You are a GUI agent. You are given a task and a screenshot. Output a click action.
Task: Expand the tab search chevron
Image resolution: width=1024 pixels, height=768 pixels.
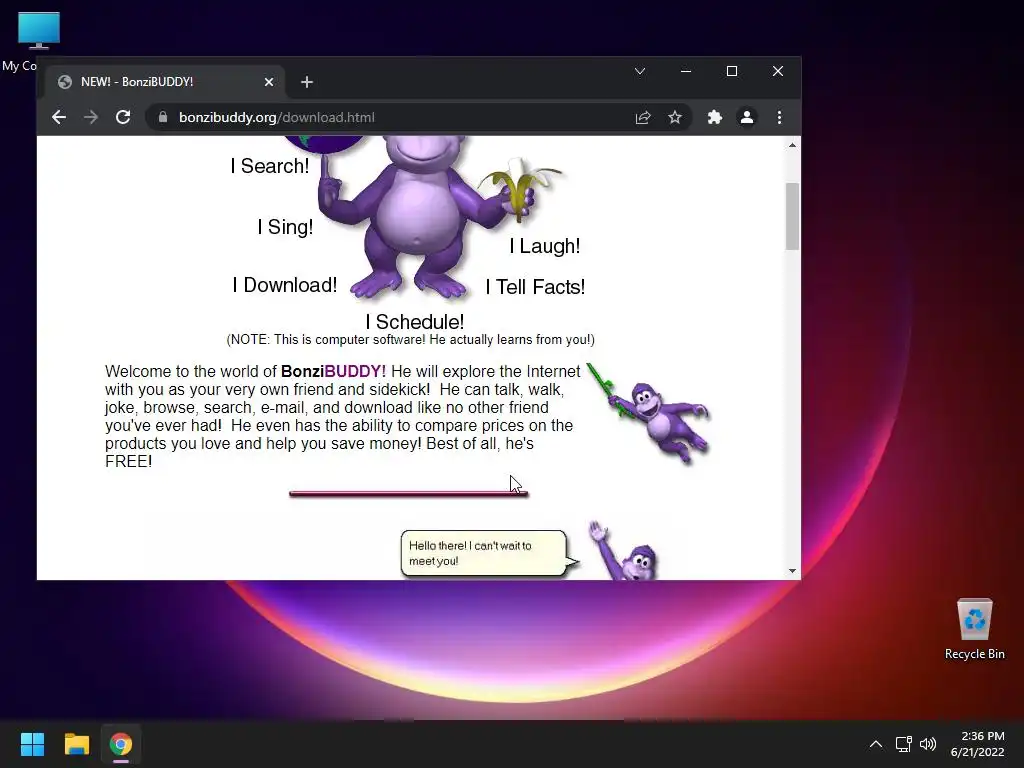pyautogui.click(x=640, y=71)
